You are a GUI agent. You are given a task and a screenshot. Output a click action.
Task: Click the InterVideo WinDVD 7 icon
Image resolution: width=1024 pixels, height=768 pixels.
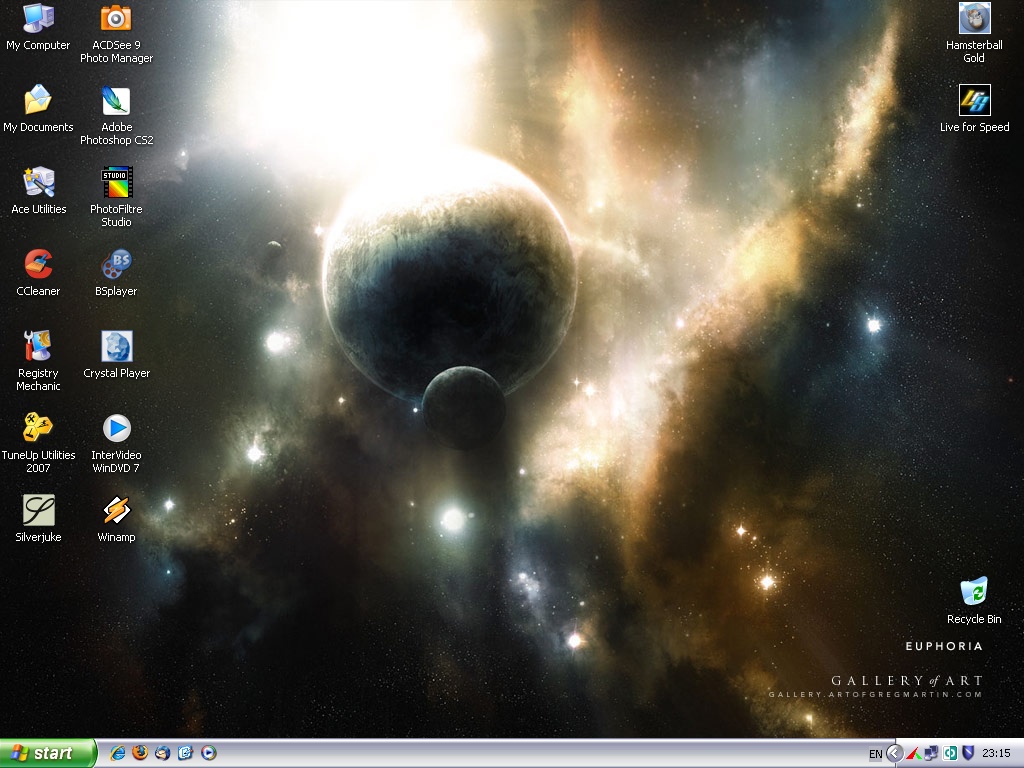[116, 428]
